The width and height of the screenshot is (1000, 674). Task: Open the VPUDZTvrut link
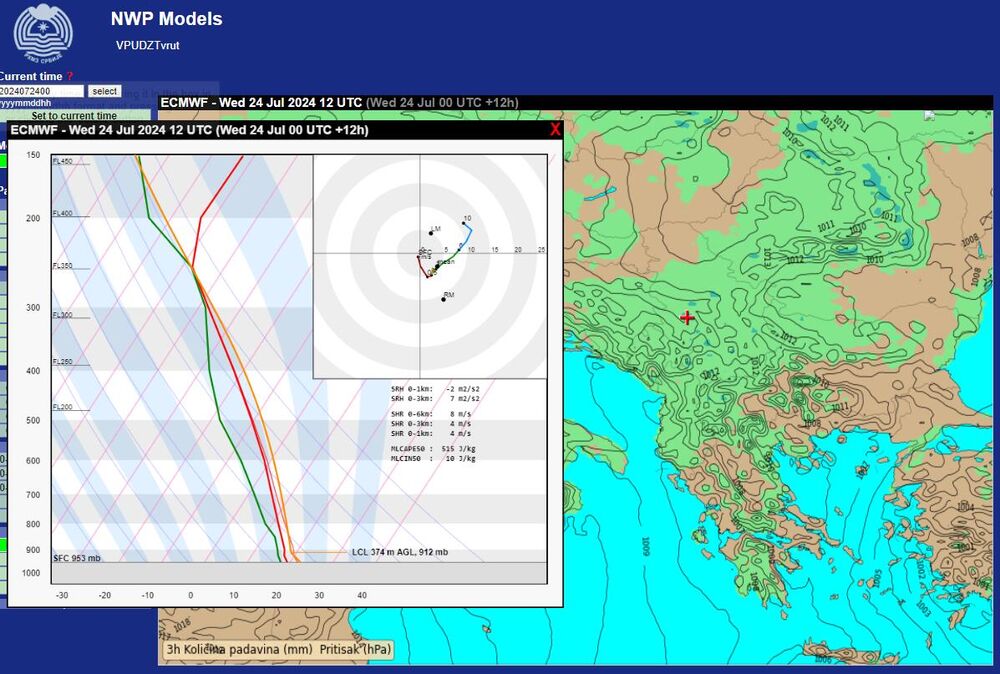(148, 45)
